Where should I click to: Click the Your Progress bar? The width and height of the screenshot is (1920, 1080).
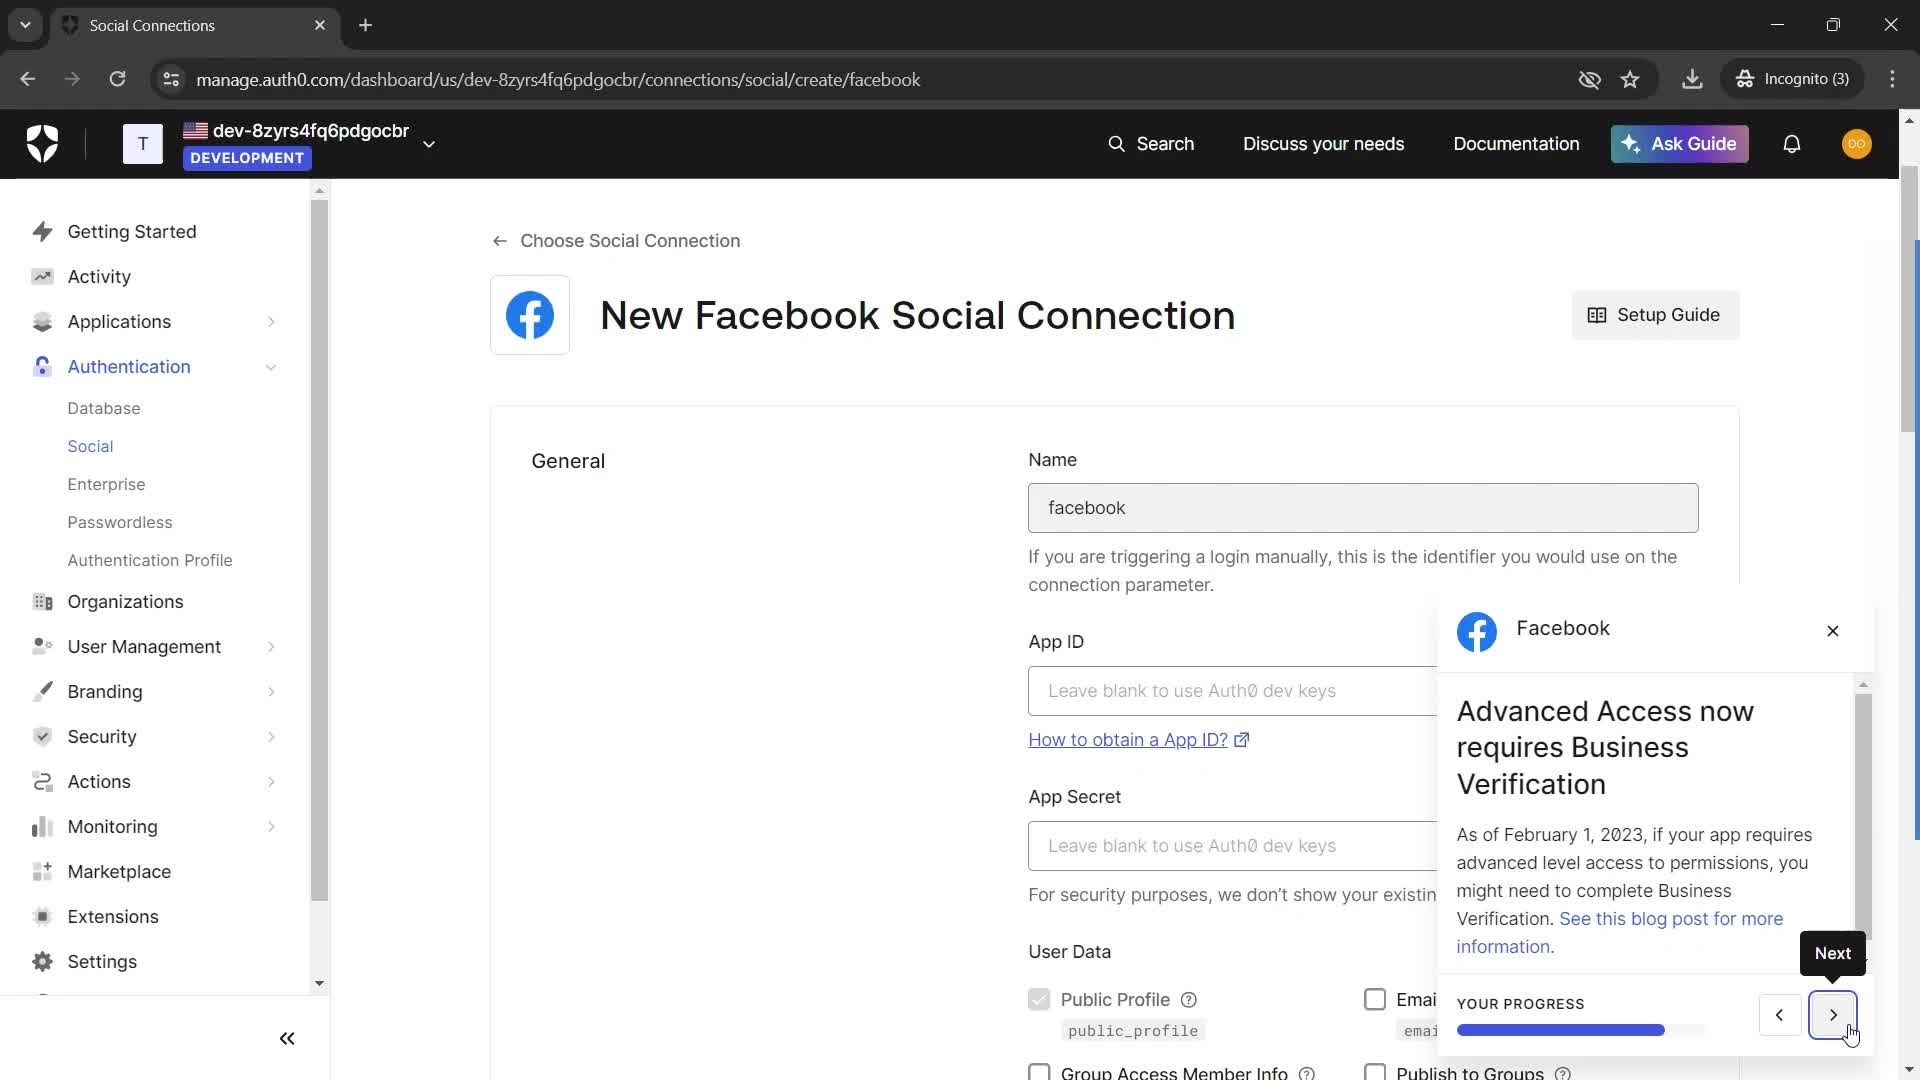[x=1581, y=1030]
